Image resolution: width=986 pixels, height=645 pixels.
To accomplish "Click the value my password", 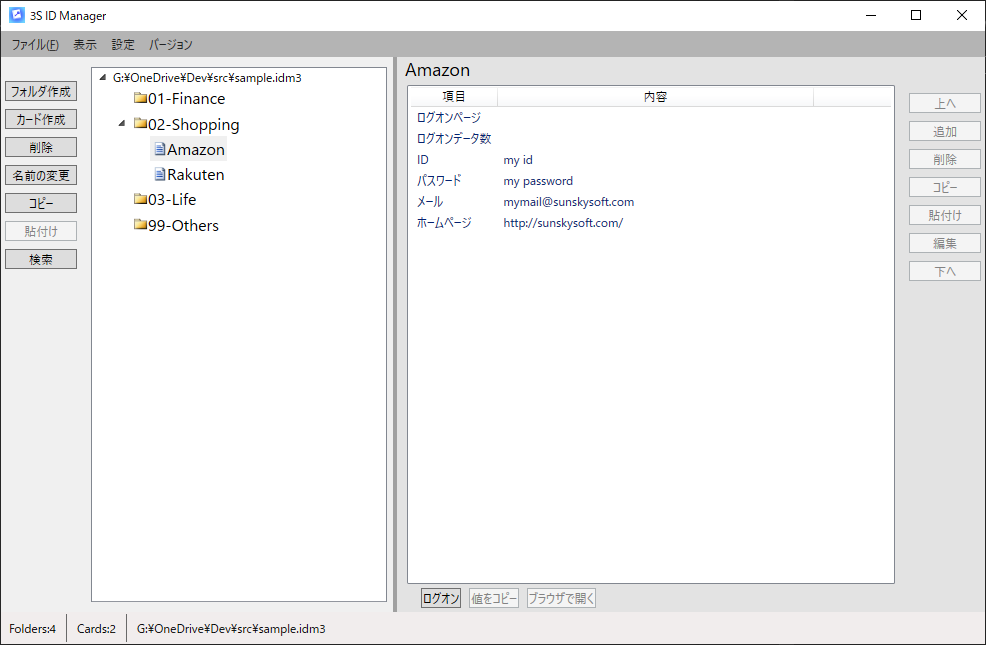I will pos(538,181).
